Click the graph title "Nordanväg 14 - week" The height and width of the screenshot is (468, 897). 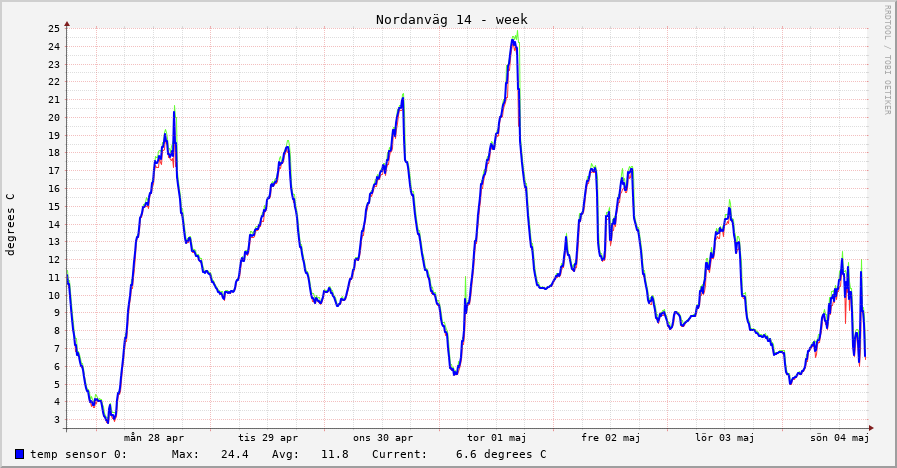click(x=451, y=19)
